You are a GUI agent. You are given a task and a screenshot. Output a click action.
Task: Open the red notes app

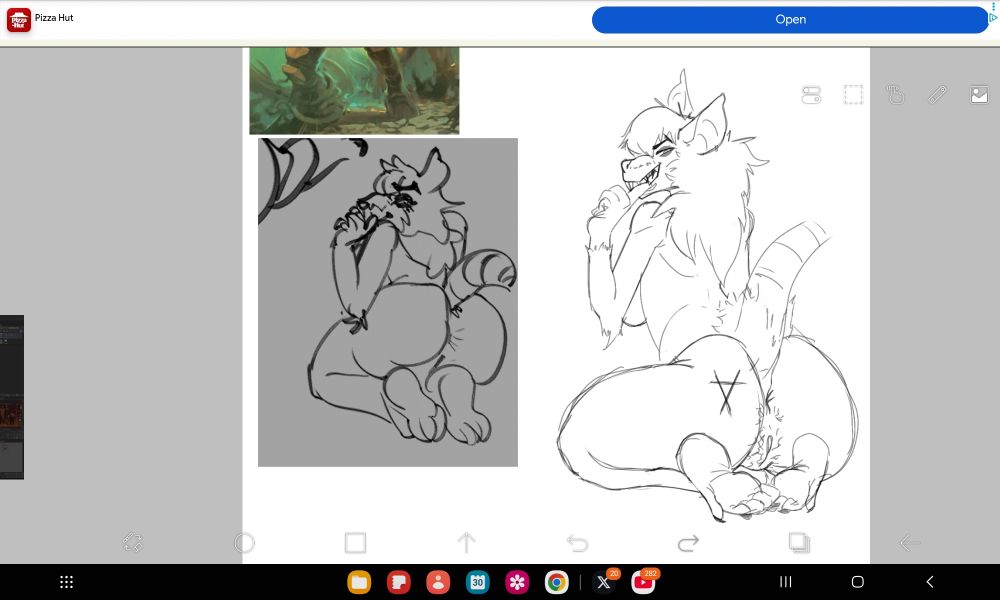(x=399, y=582)
